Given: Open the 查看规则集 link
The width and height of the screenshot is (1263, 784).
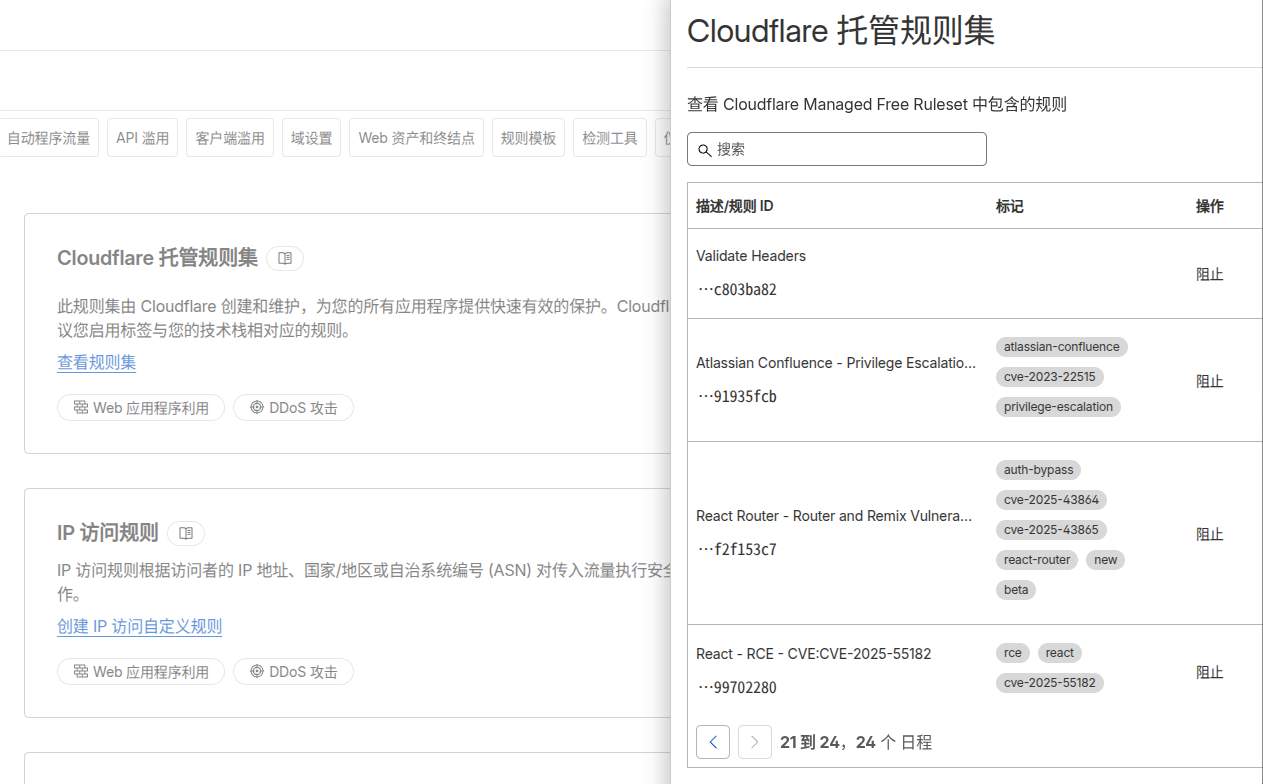Looking at the screenshot, I should point(96,362).
